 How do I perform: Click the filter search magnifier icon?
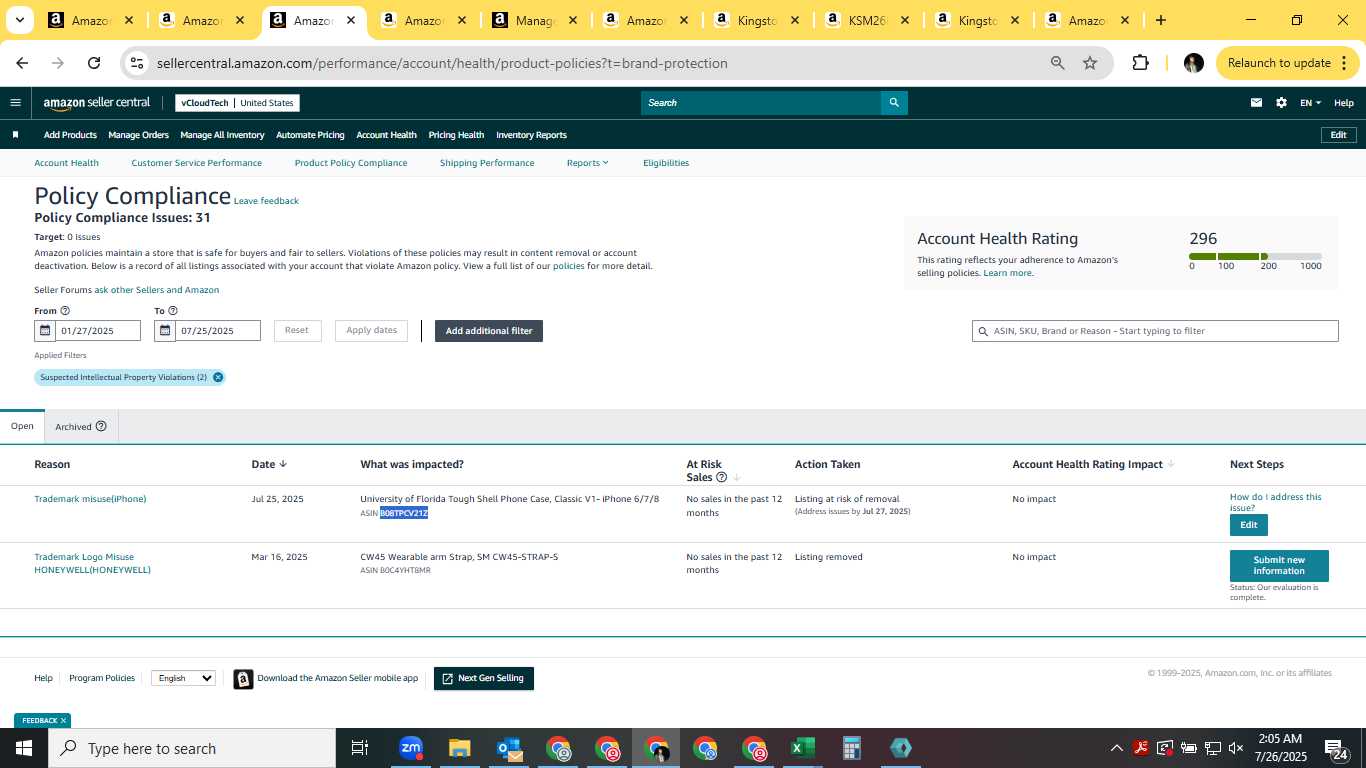click(x=983, y=331)
